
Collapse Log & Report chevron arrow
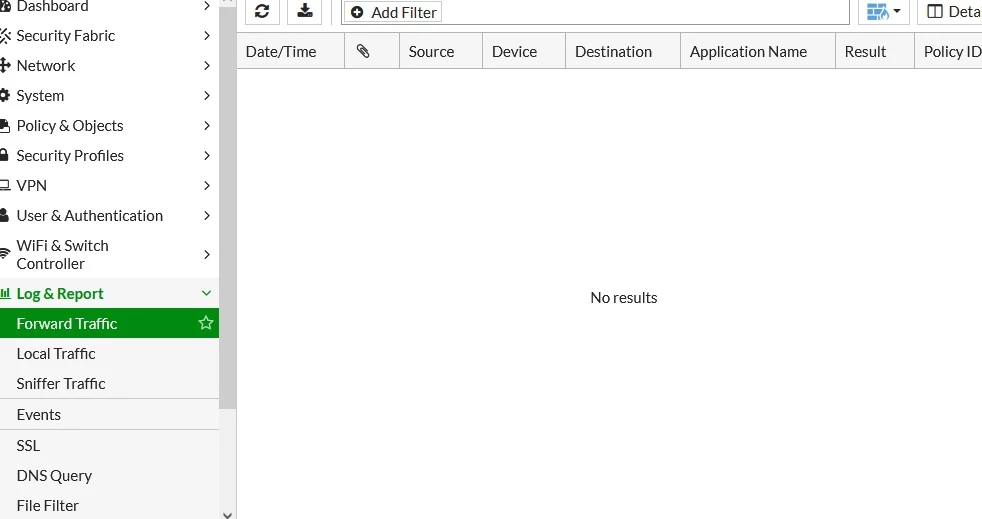(x=206, y=293)
